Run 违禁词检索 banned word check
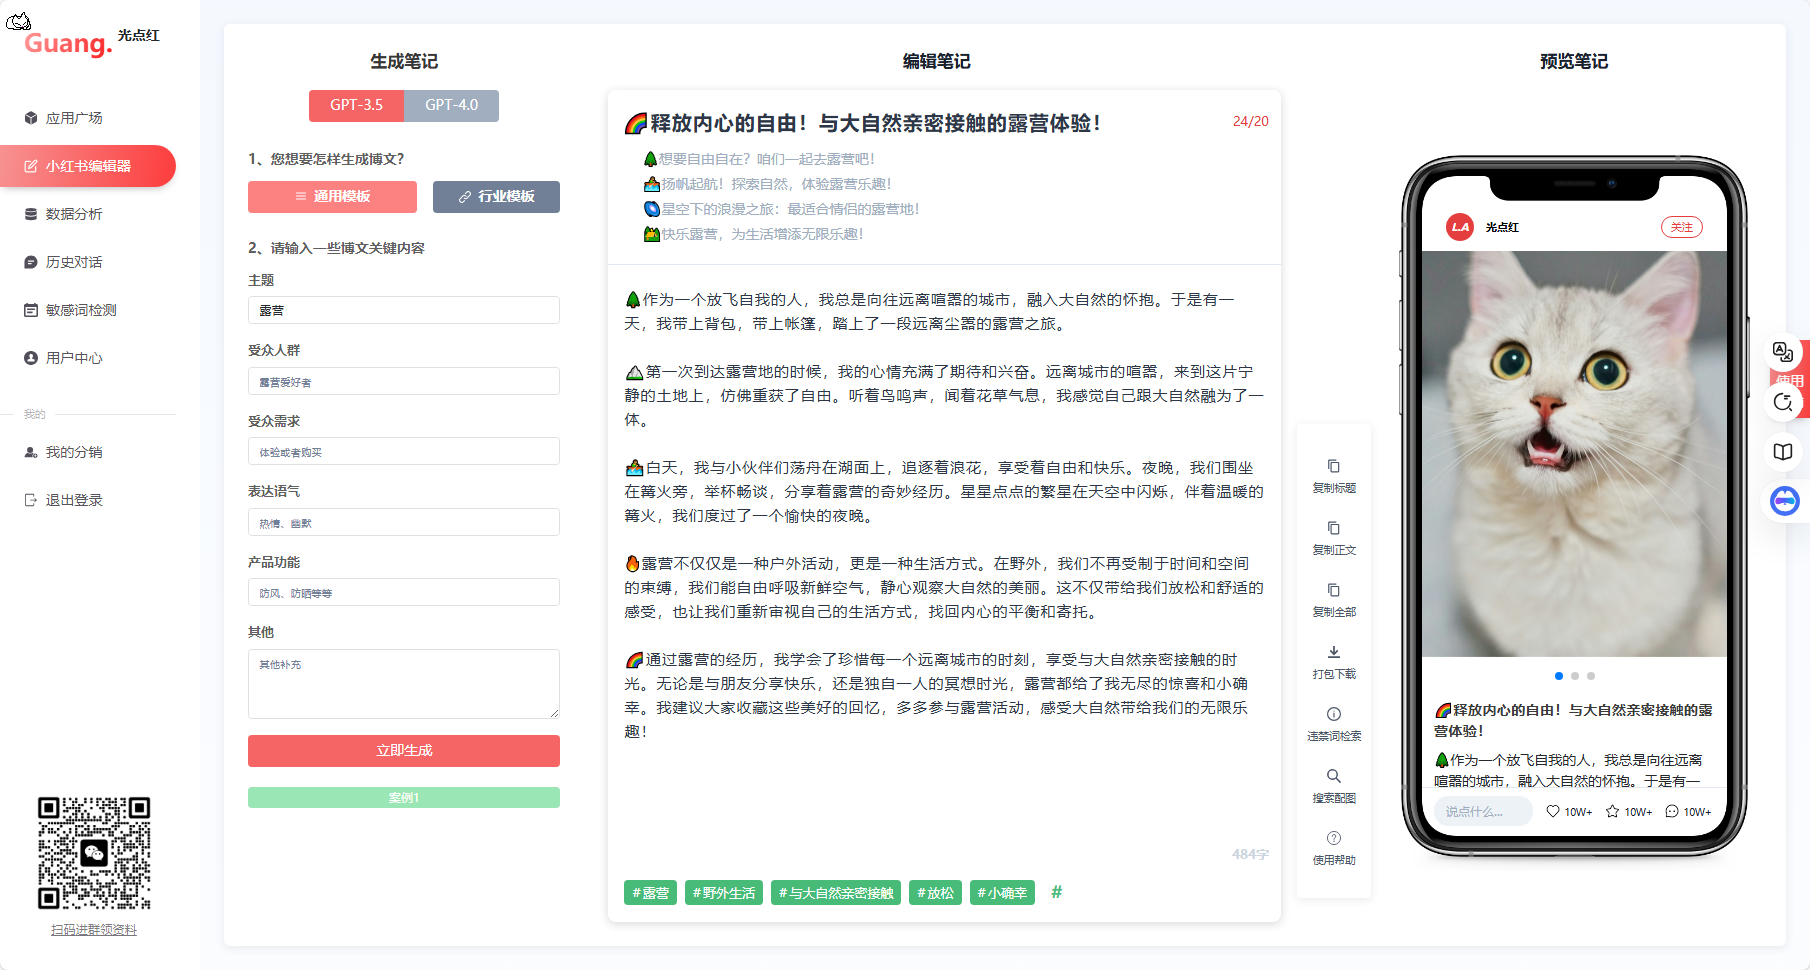 click(1333, 715)
